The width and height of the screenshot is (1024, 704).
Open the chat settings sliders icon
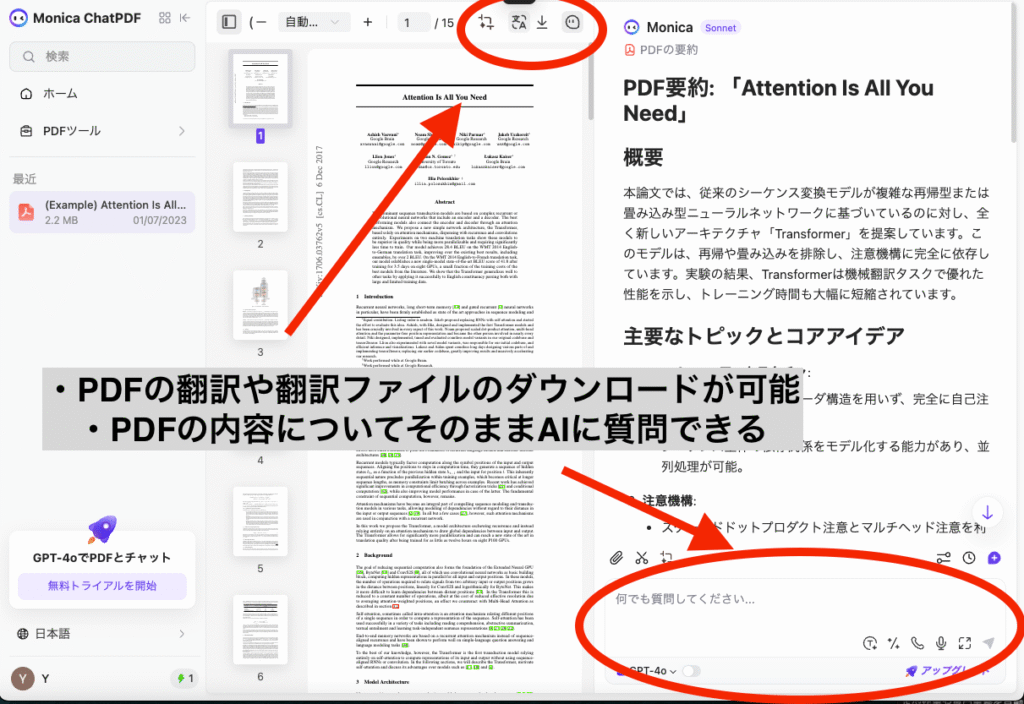pyautogui.click(x=943, y=558)
